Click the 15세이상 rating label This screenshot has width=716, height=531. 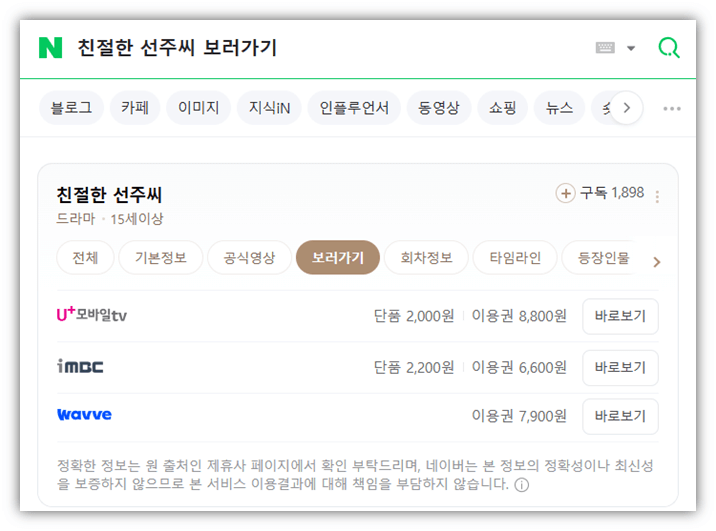point(137,219)
